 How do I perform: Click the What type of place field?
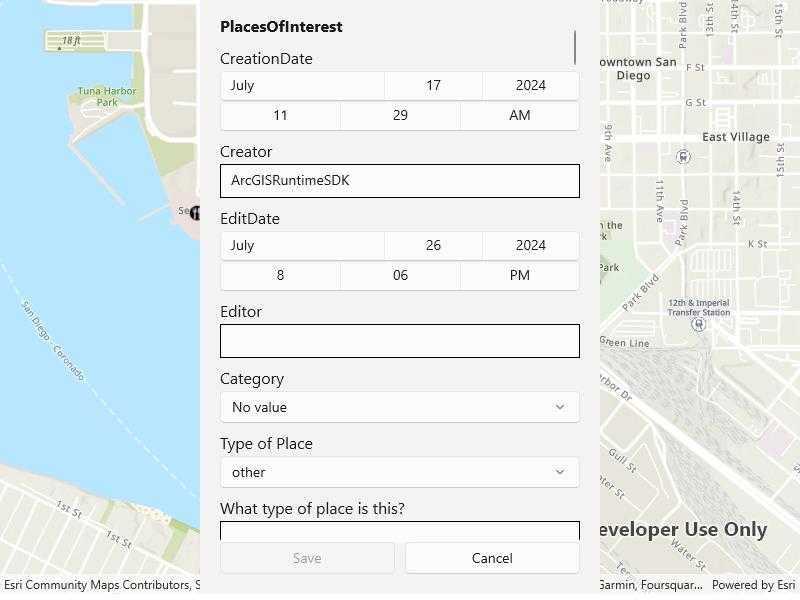(x=399, y=531)
